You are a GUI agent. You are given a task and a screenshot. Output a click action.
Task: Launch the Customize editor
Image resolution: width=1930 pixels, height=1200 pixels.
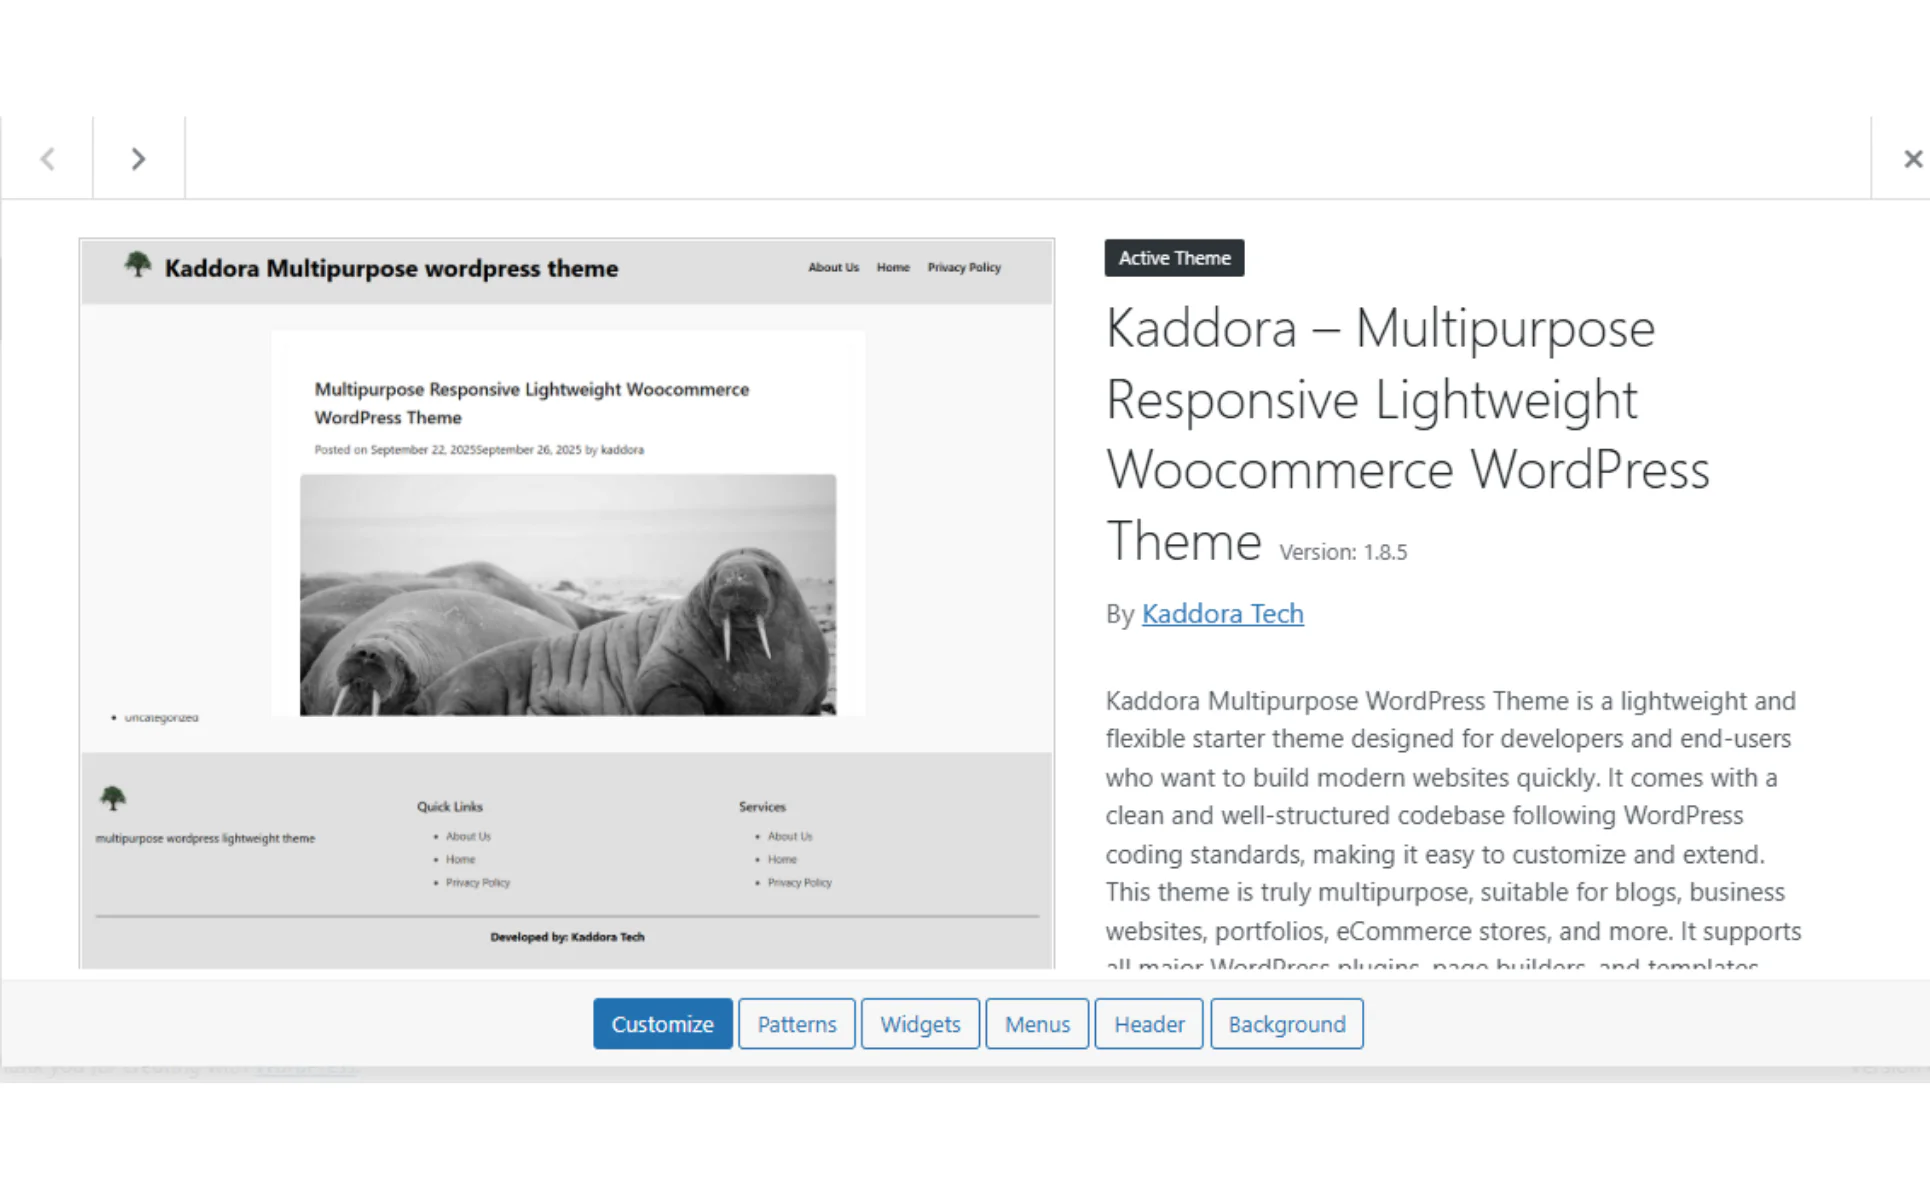[x=662, y=1023]
